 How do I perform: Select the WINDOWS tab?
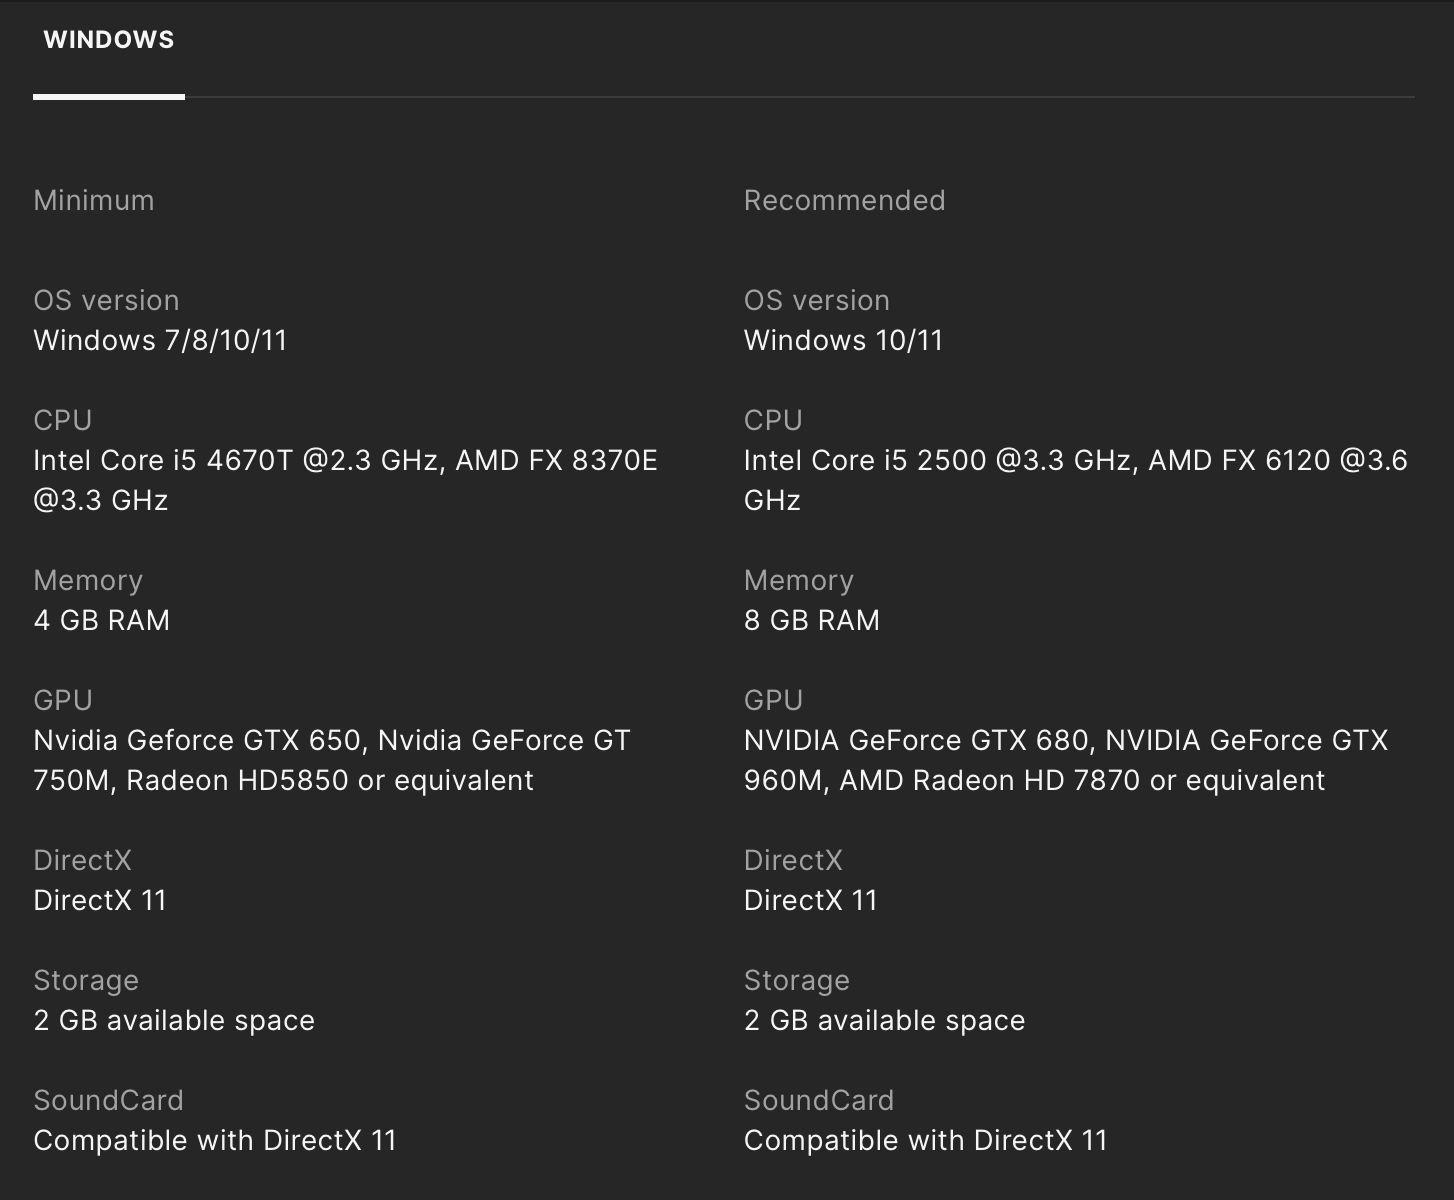click(x=109, y=40)
